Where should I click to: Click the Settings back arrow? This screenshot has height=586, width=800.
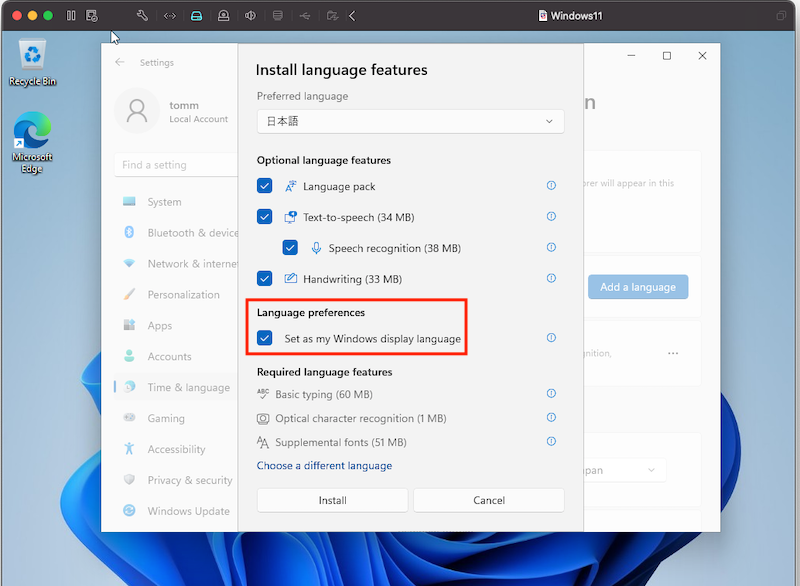pyautogui.click(x=120, y=62)
